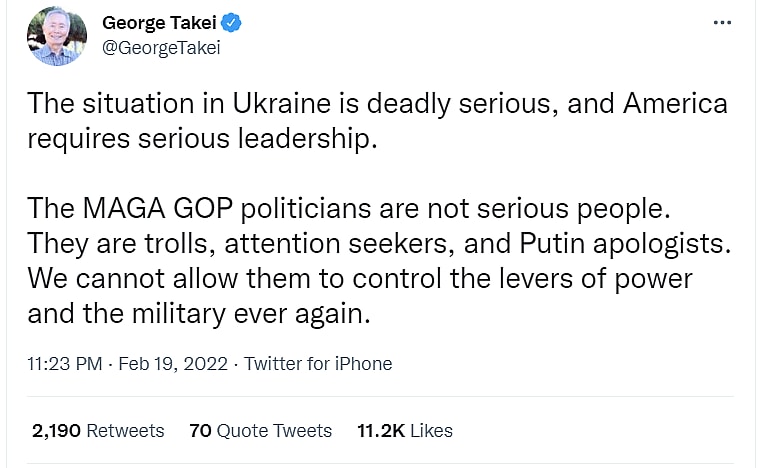Click the Feb 19, 2022 date
764x468 pixels.
(171, 364)
